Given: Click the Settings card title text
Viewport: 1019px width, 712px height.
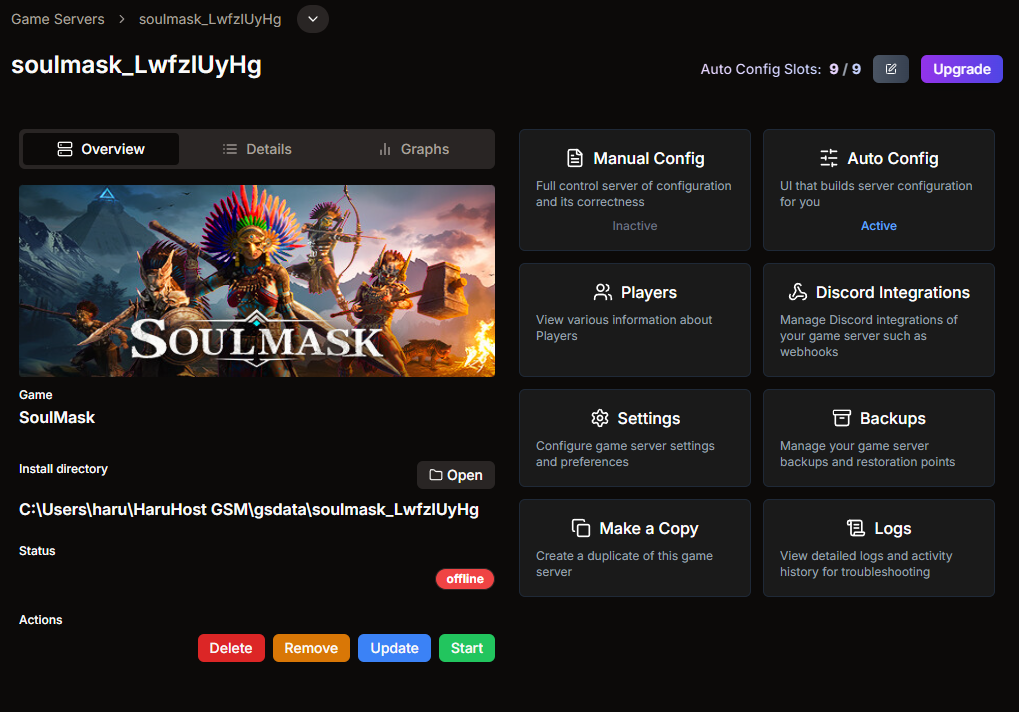Looking at the screenshot, I should point(649,418).
